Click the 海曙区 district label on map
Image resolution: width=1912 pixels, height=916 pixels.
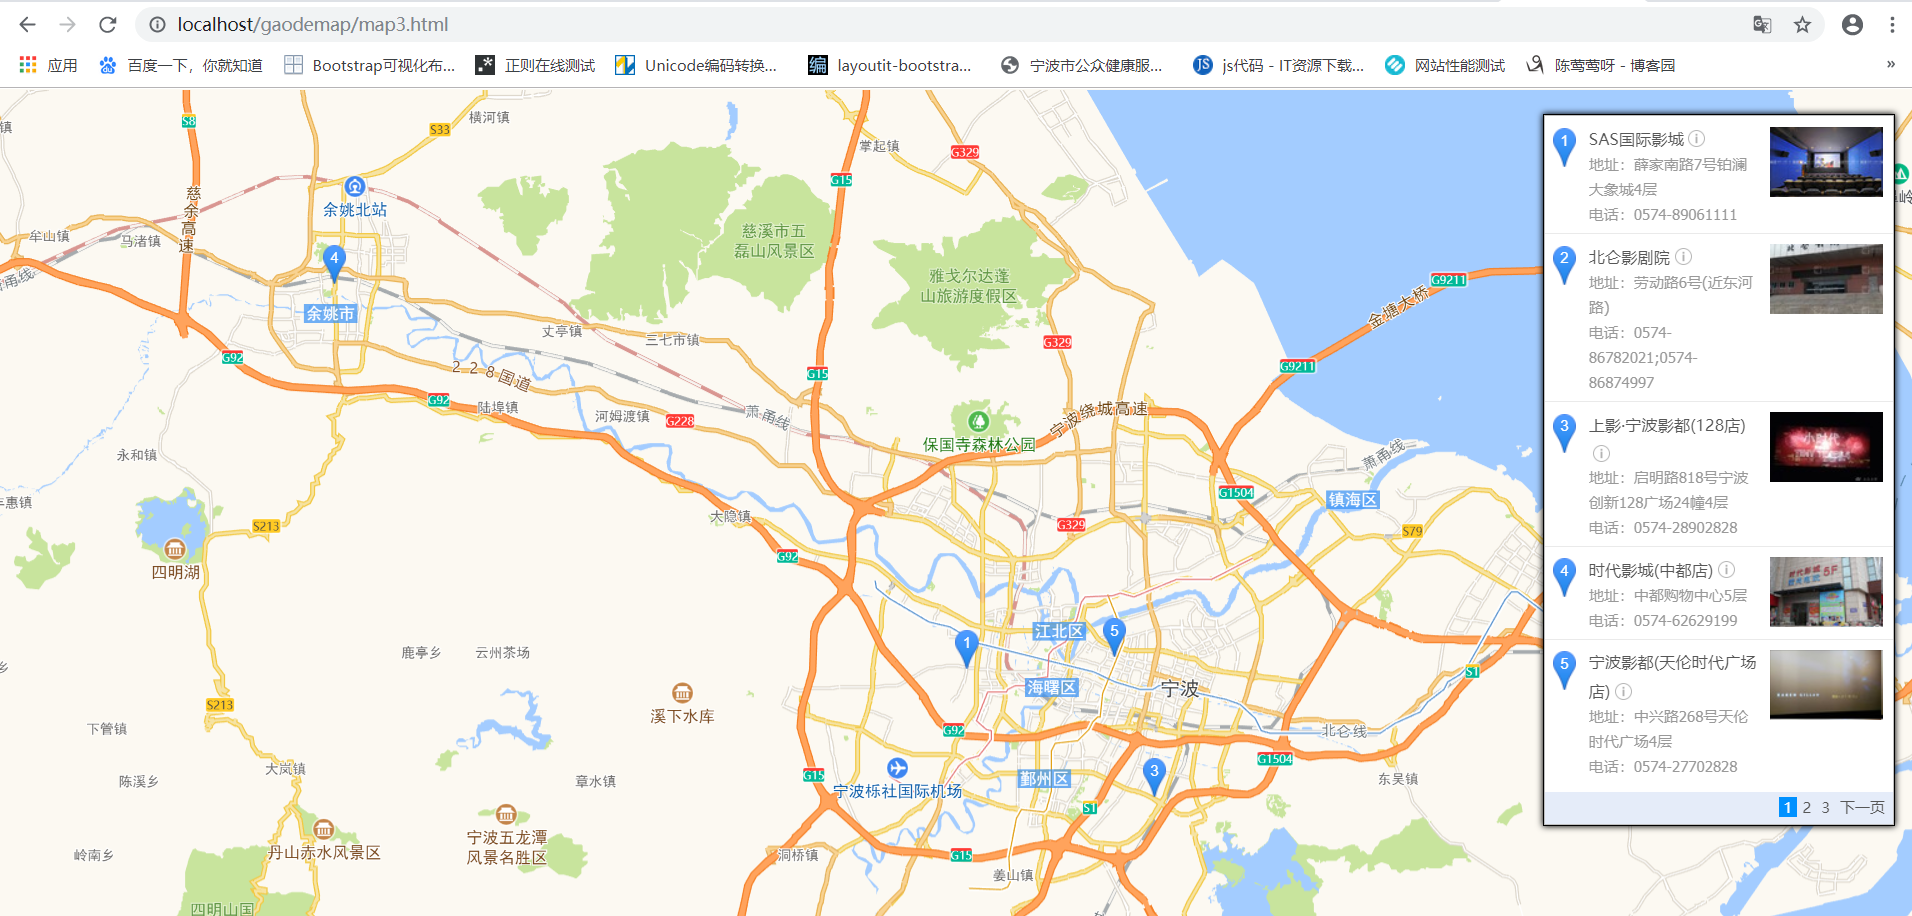[1052, 687]
